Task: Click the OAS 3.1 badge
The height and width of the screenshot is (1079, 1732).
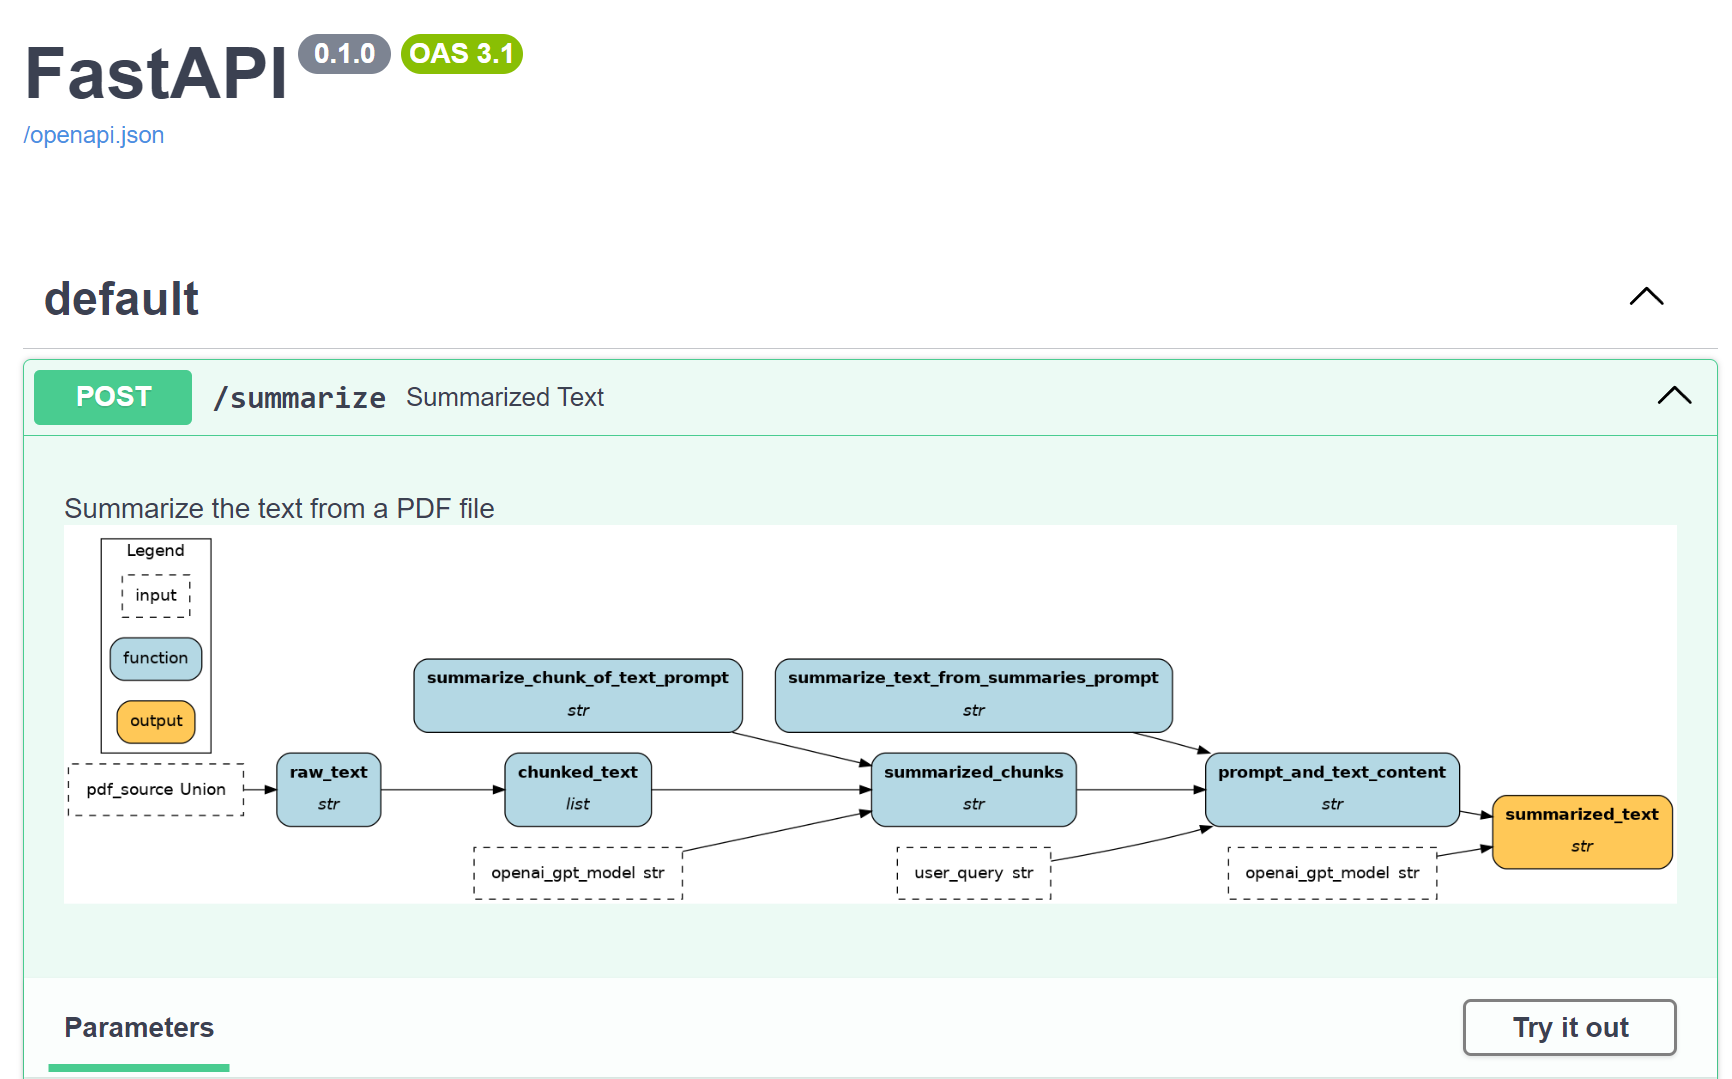Action: [461, 54]
